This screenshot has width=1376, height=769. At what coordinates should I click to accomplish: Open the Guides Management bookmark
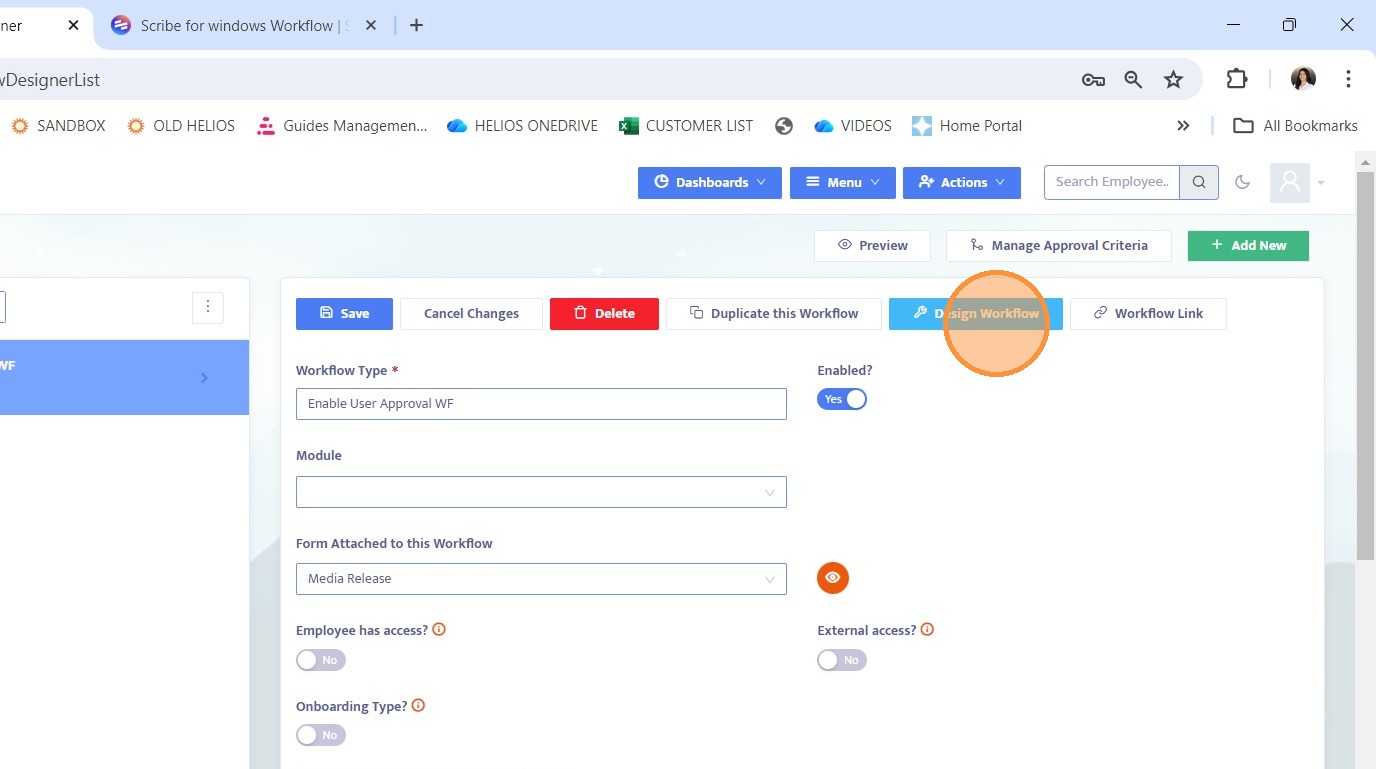click(342, 126)
